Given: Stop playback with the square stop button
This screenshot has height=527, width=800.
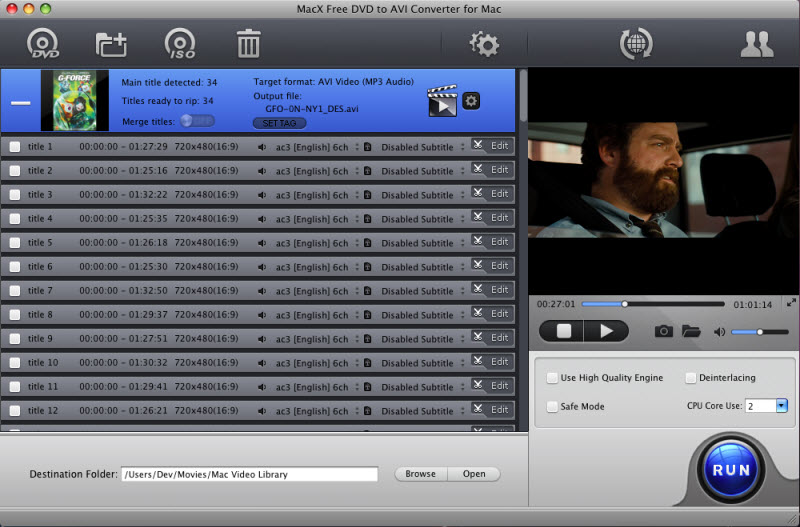Looking at the screenshot, I should (x=562, y=331).
